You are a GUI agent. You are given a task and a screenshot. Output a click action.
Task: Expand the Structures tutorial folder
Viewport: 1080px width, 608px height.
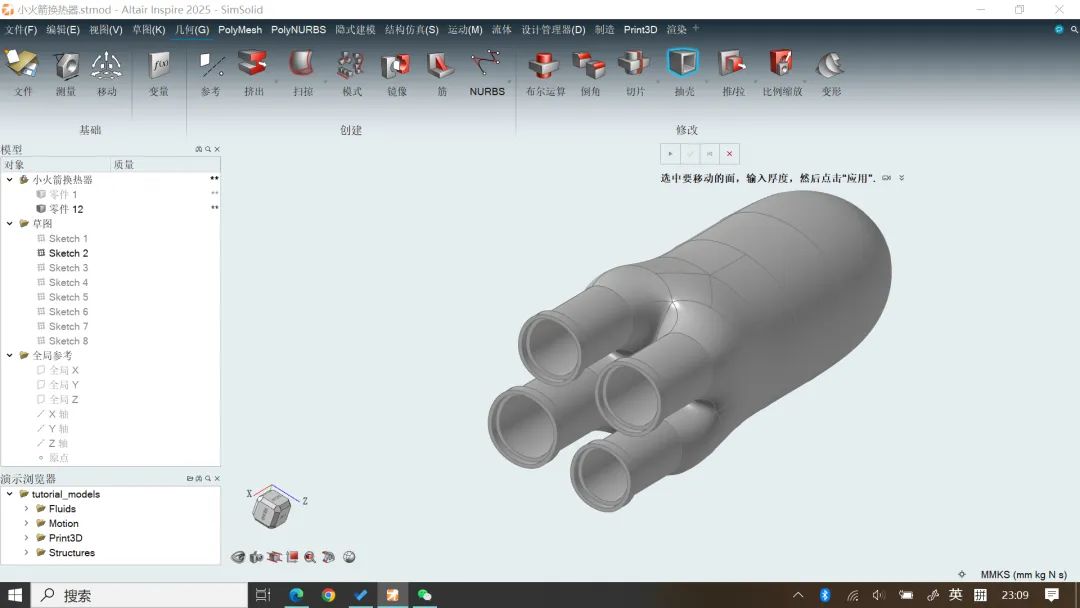point(27,553)
